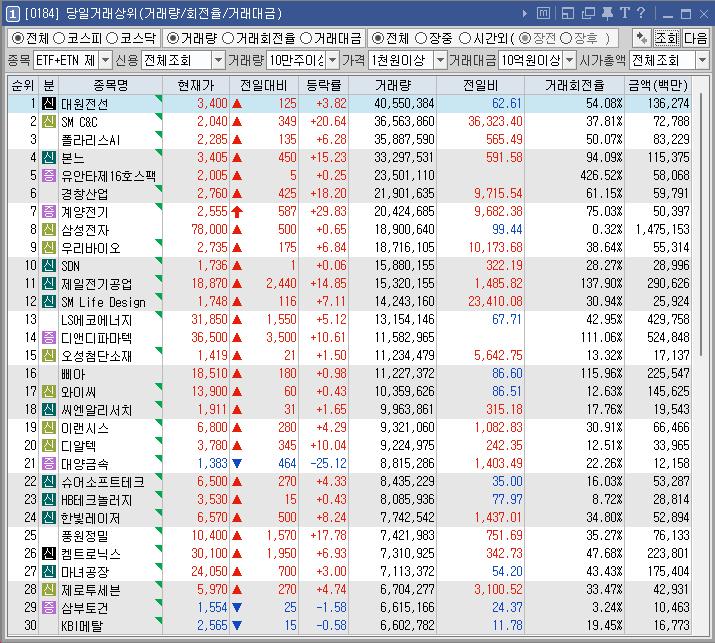
Task: Click the 신 badge beside 제일전기공업
Action: pyautogui.click(x=48, y=283)
